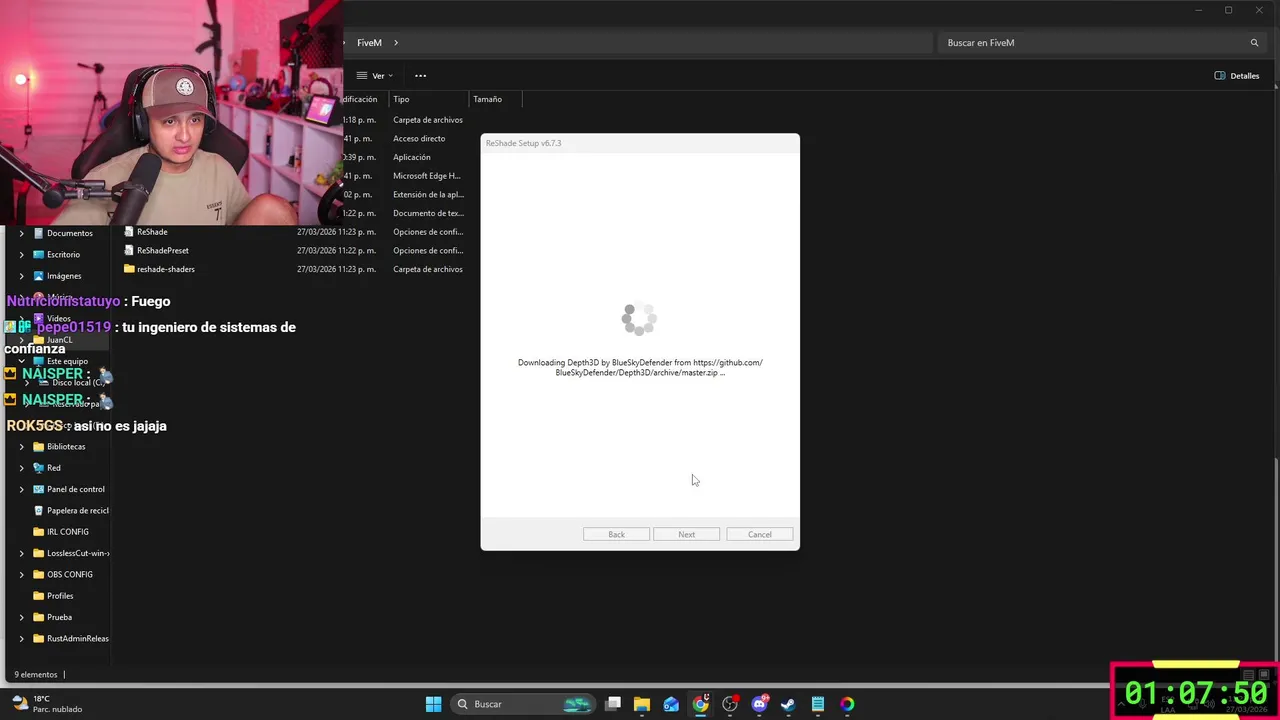The height and width of the screenshot is (720, 1280).
Task: Open the notepad-style app in taskbar
Action: [x=817, y=704]
